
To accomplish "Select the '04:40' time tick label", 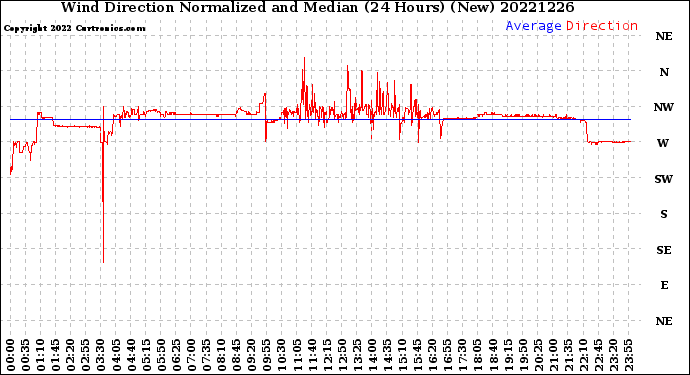I will (131, 355).
